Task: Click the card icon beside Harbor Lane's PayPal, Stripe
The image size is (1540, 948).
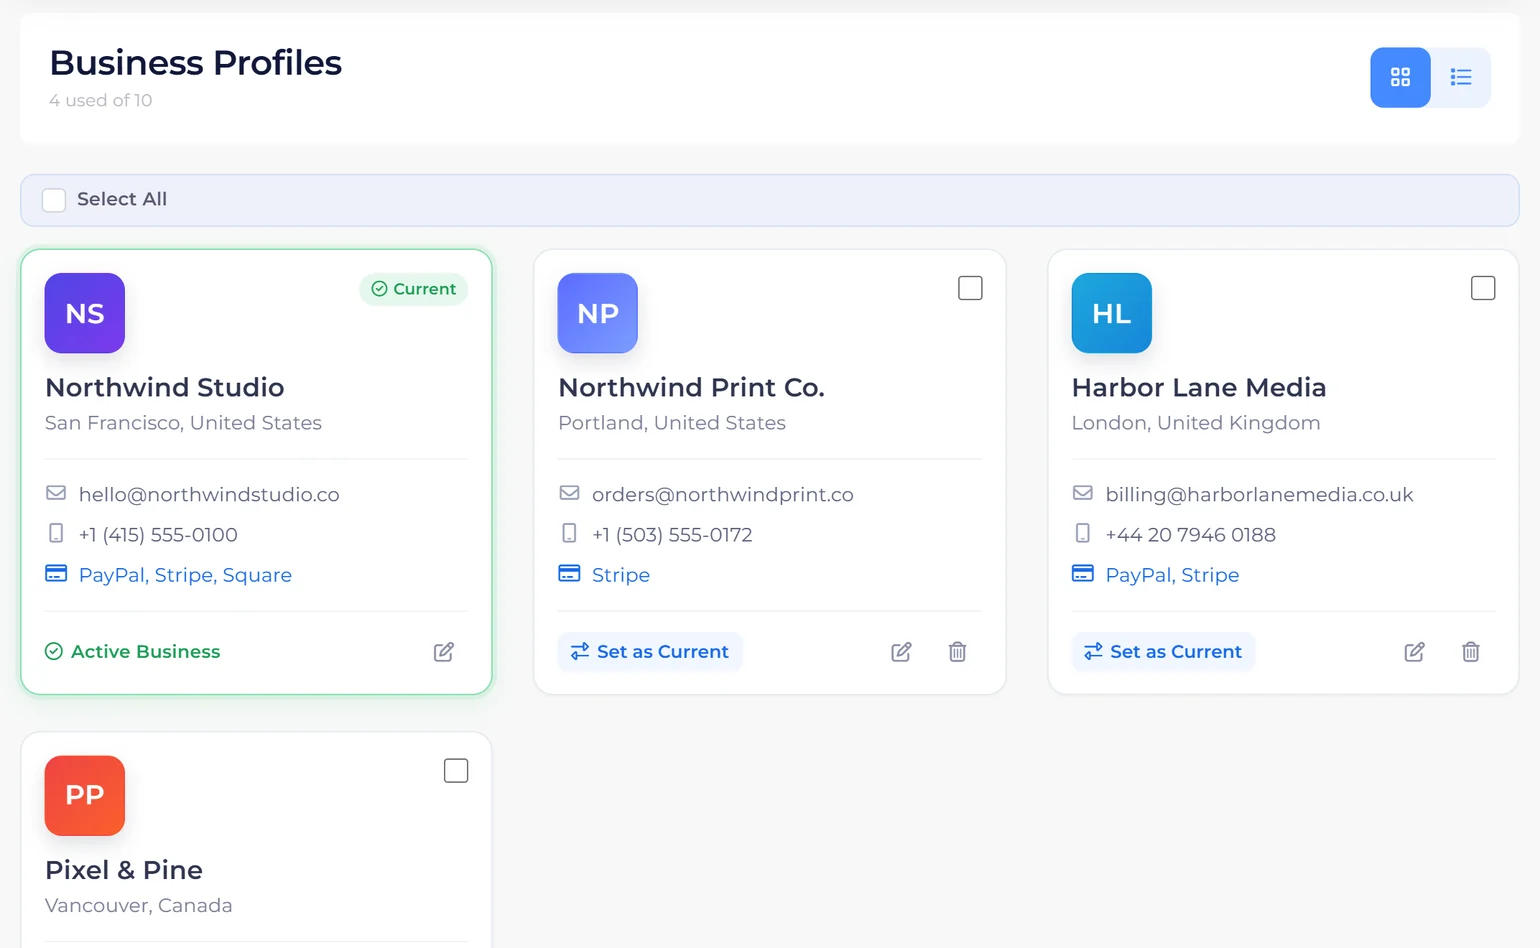Action: coord(1082,573)
